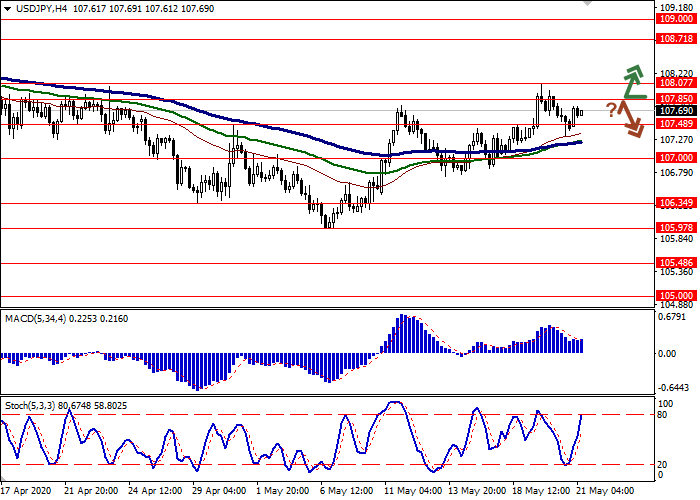
Task: Click the 11 May 04:00 date label
Action: 411,491
